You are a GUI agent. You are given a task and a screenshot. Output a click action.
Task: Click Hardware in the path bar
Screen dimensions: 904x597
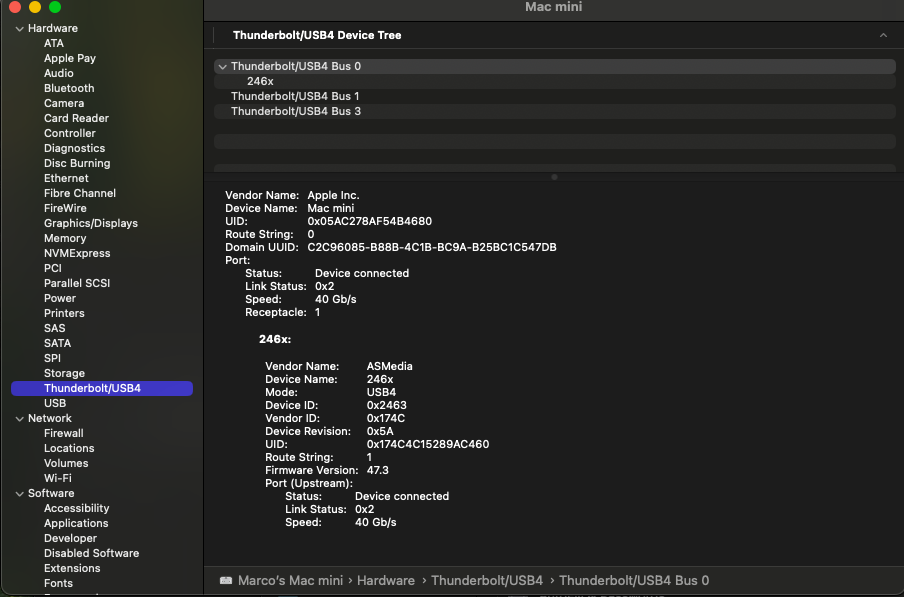point(386,580)
